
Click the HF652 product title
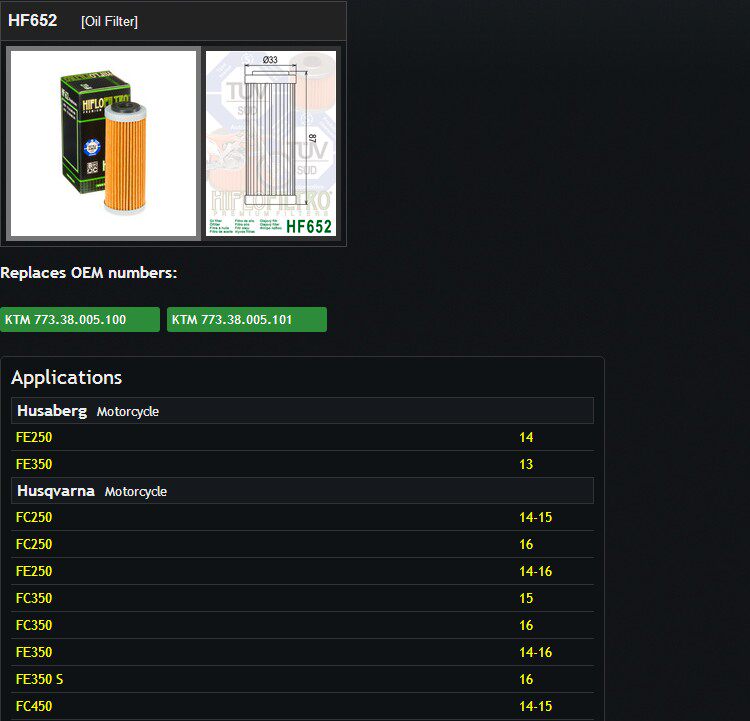pos(33,20)
